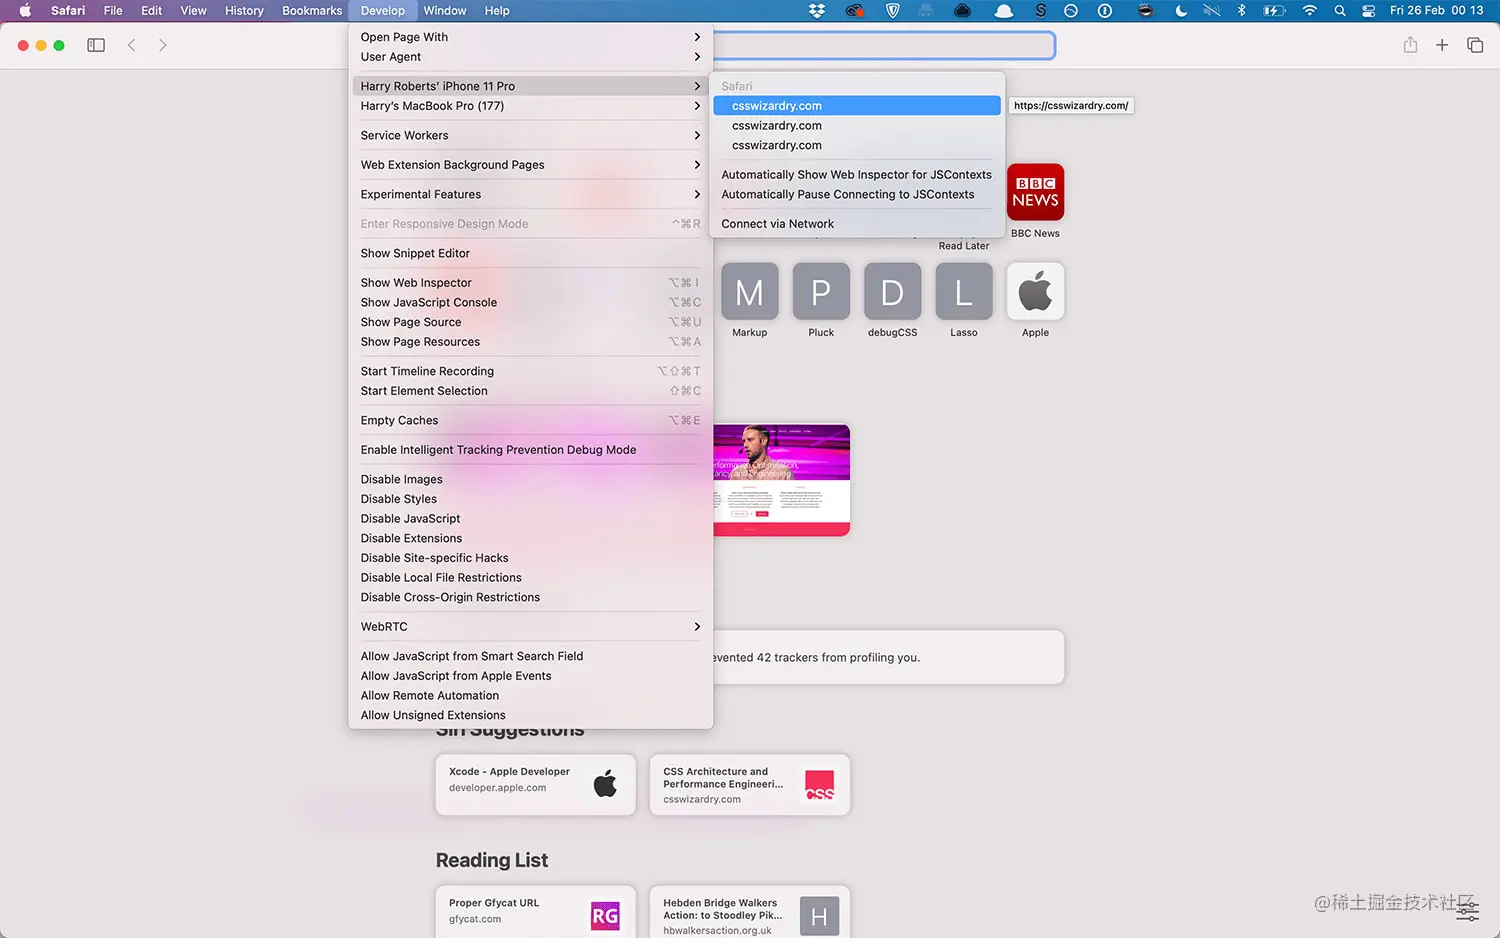Choose Show JavaScript Console
Image resolution: width=1500 pixels, height=938 pixels.
coord(530,302)
